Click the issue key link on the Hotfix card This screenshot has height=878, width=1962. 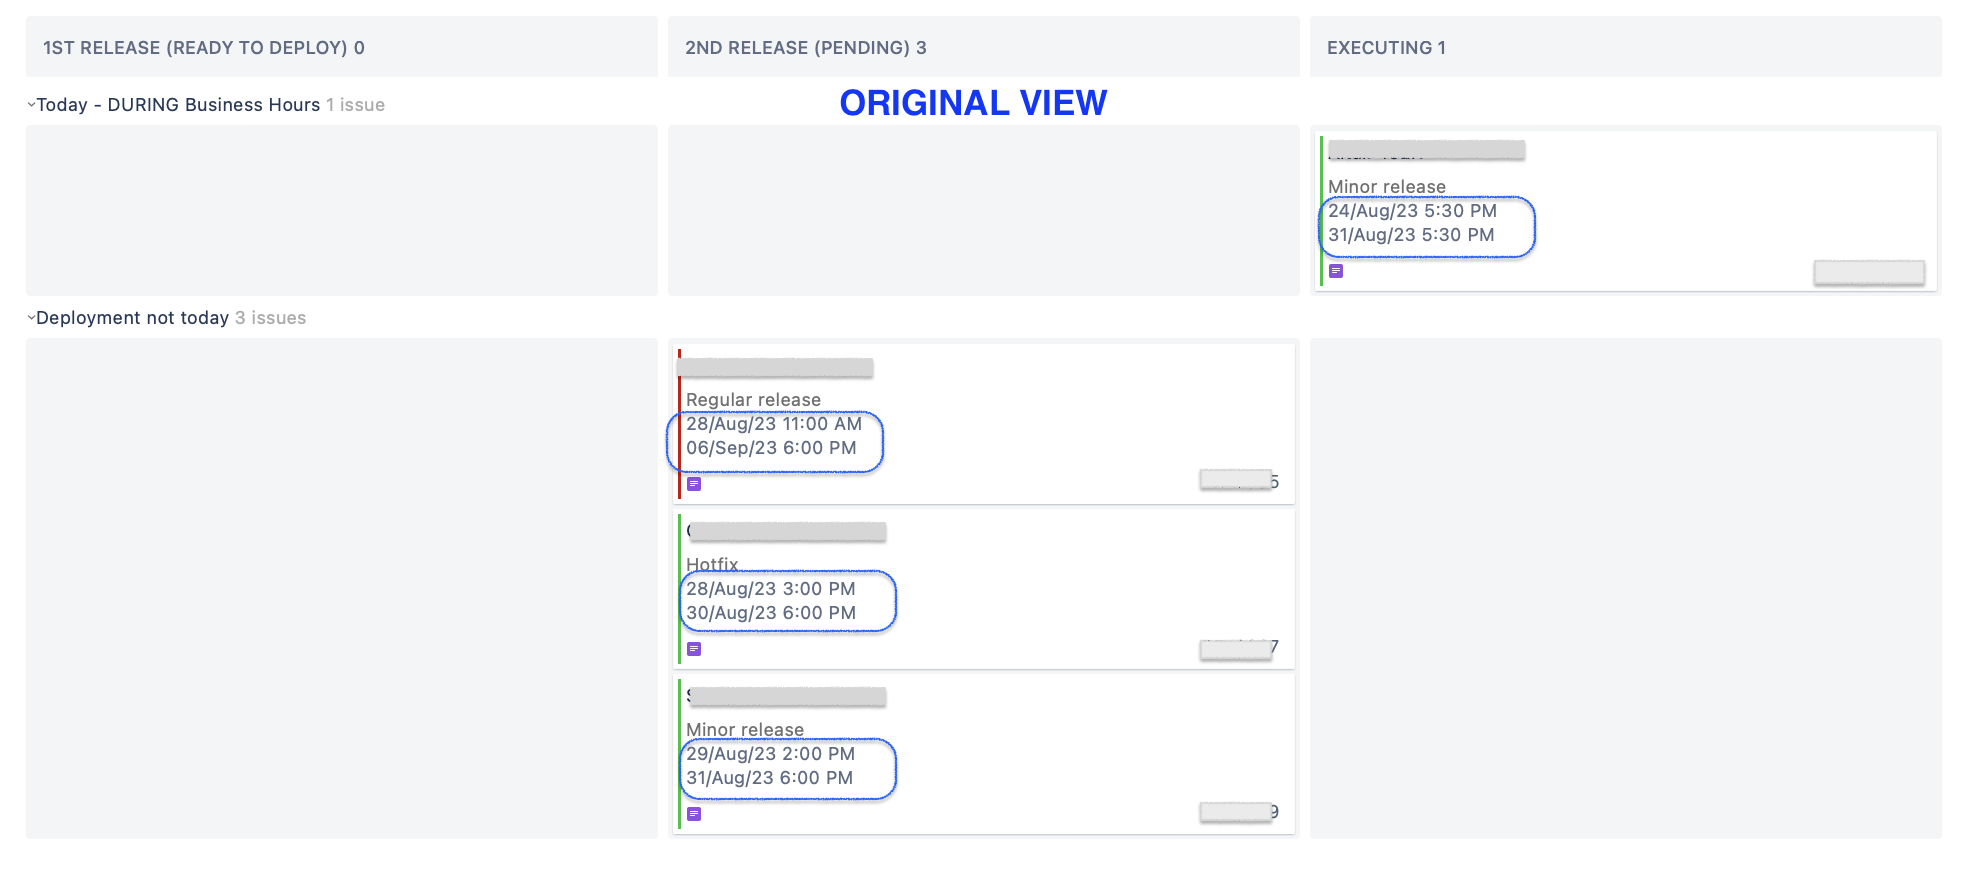click(1236, 648)
